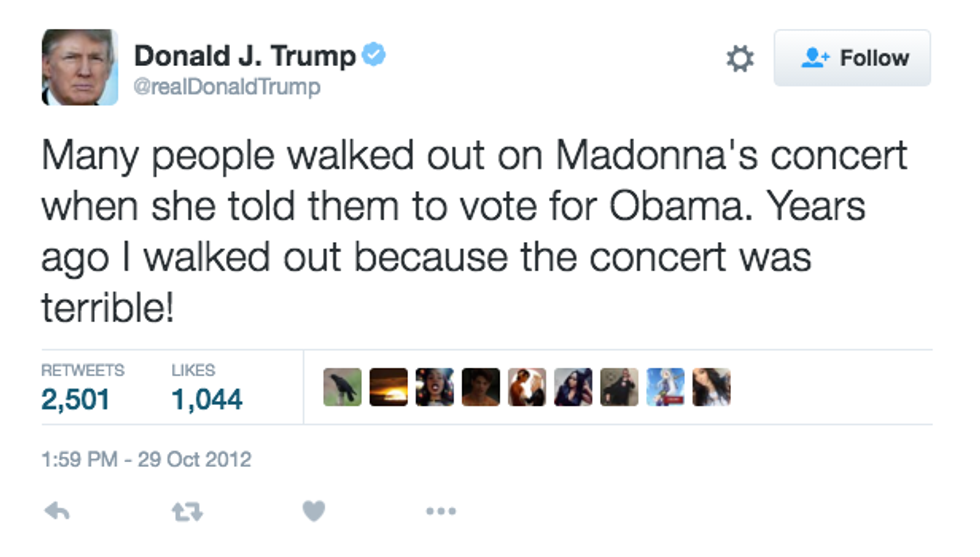Open Donald J. Trump's profile picture

click(x=79, y=66)
